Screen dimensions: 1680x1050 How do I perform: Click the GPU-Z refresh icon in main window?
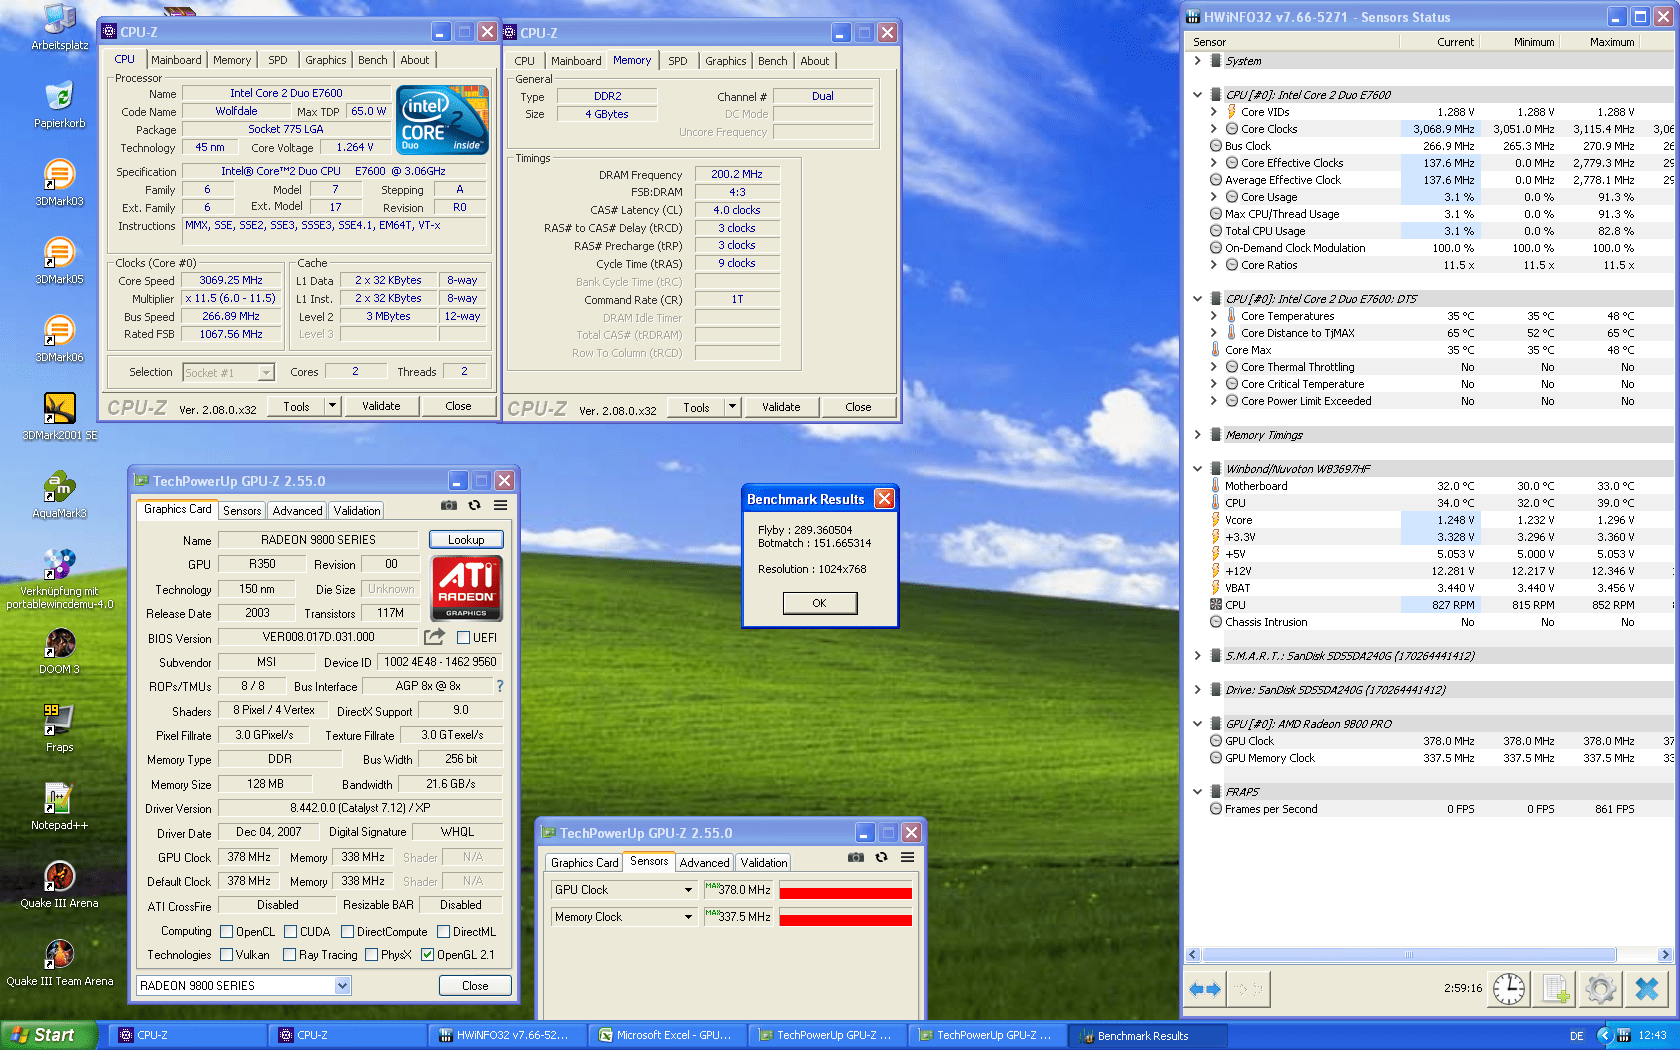click(475, 506)
